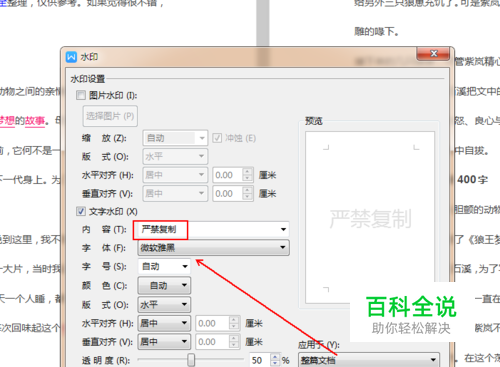This screenshot has height=367, width=500.
Task: Click text watermark horizontal offset field
Action: click(212, 323)
